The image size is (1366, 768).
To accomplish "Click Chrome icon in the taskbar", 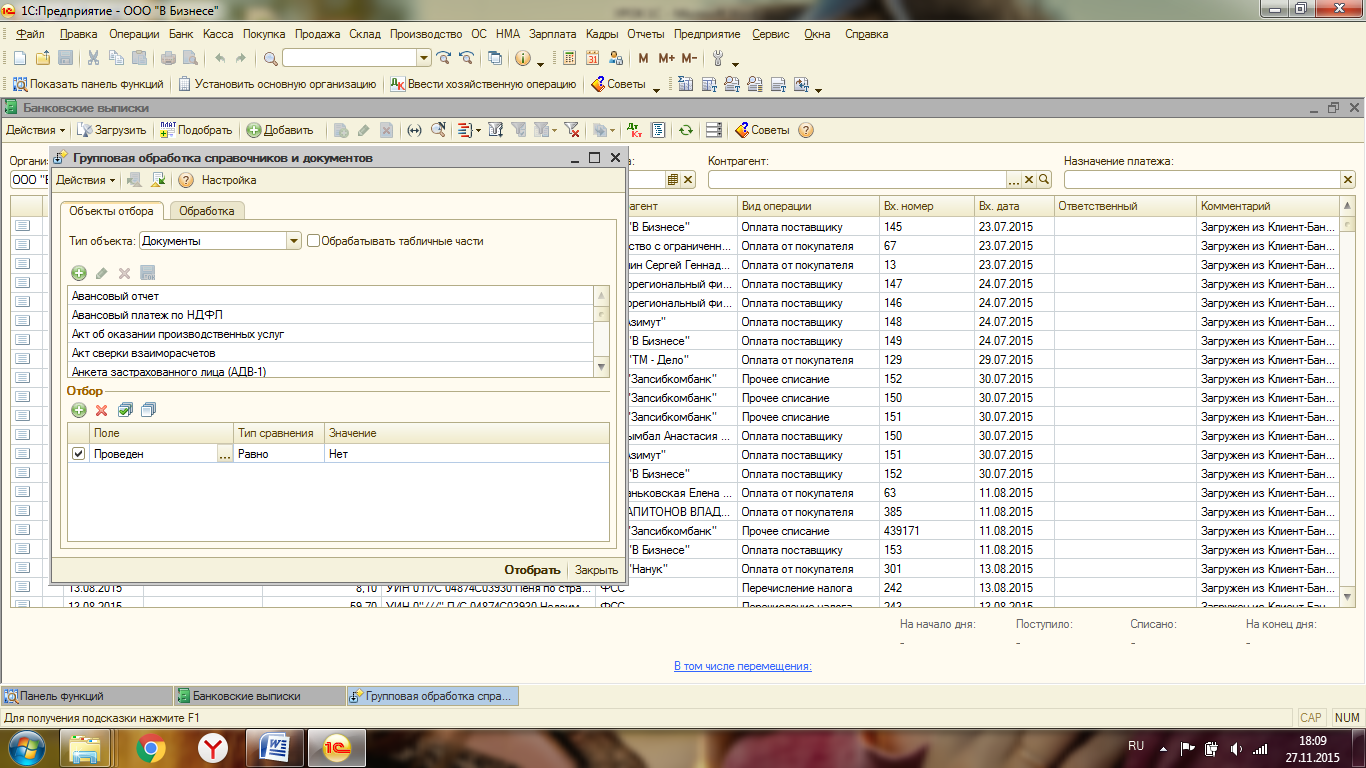I will point(151,748).
